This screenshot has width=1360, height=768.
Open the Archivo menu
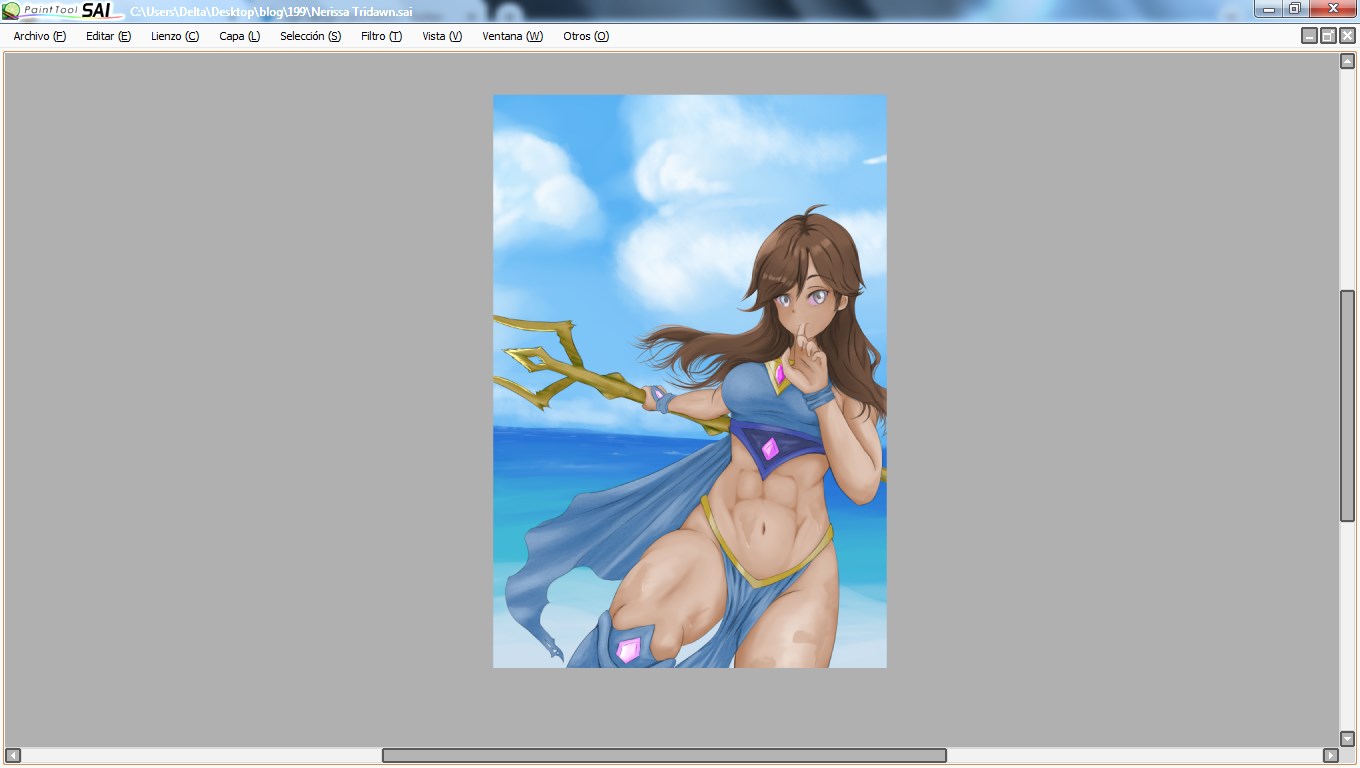tap(40, 36)
